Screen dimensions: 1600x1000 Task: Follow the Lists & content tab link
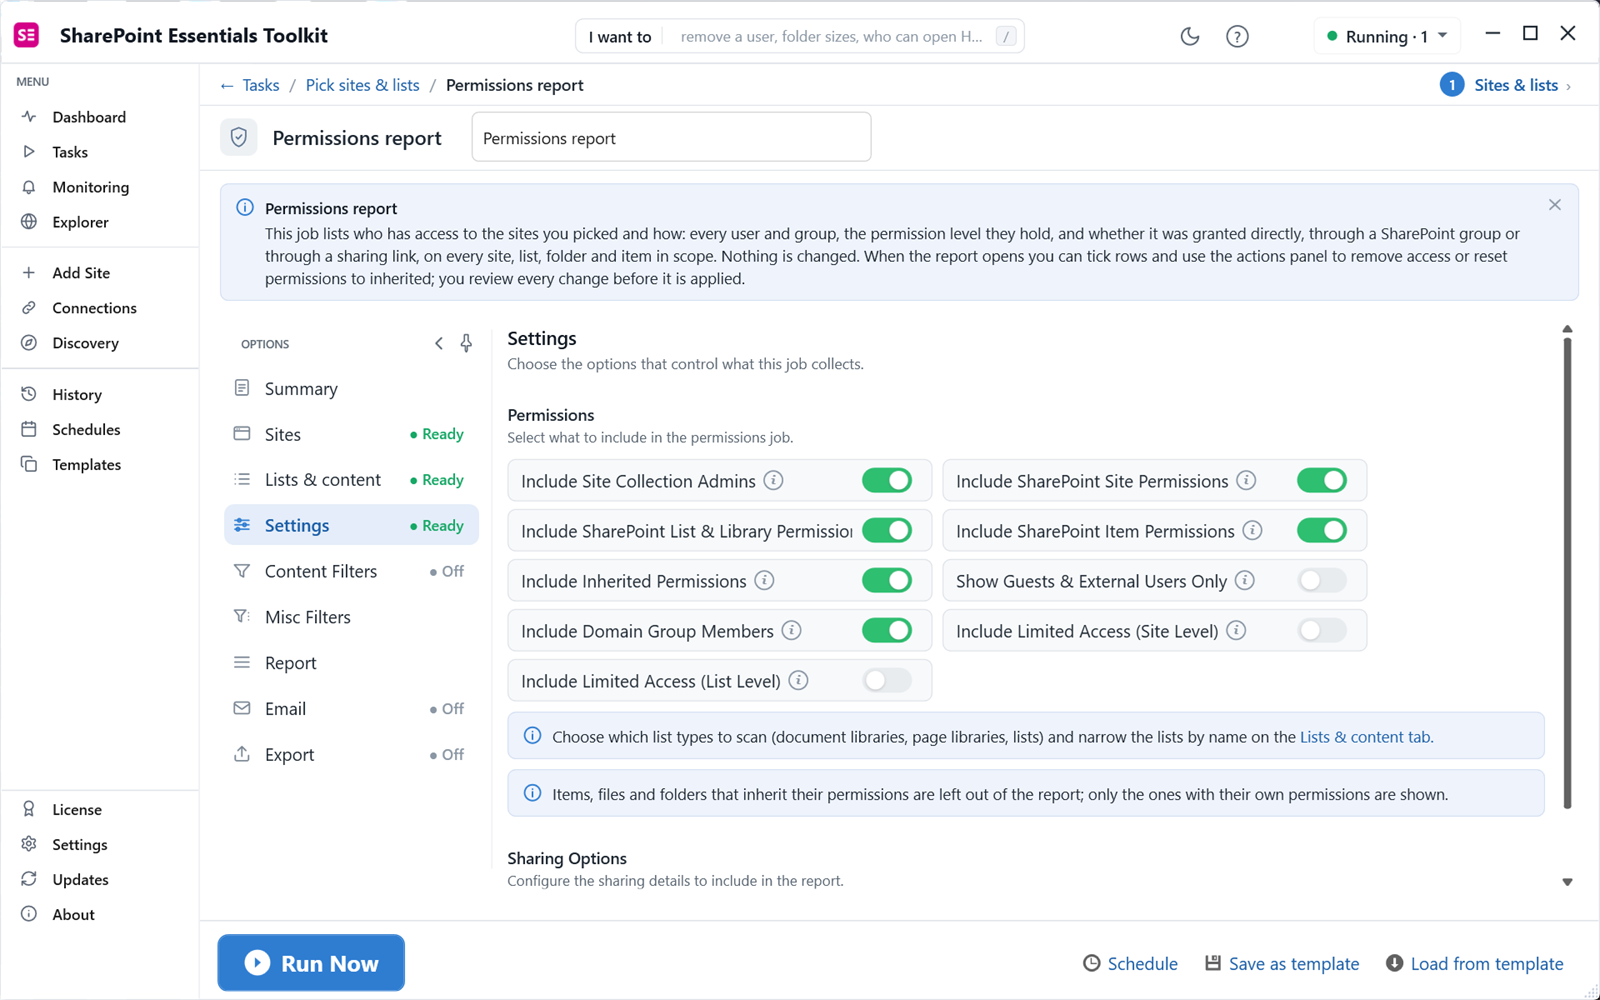click(1365, 737)
